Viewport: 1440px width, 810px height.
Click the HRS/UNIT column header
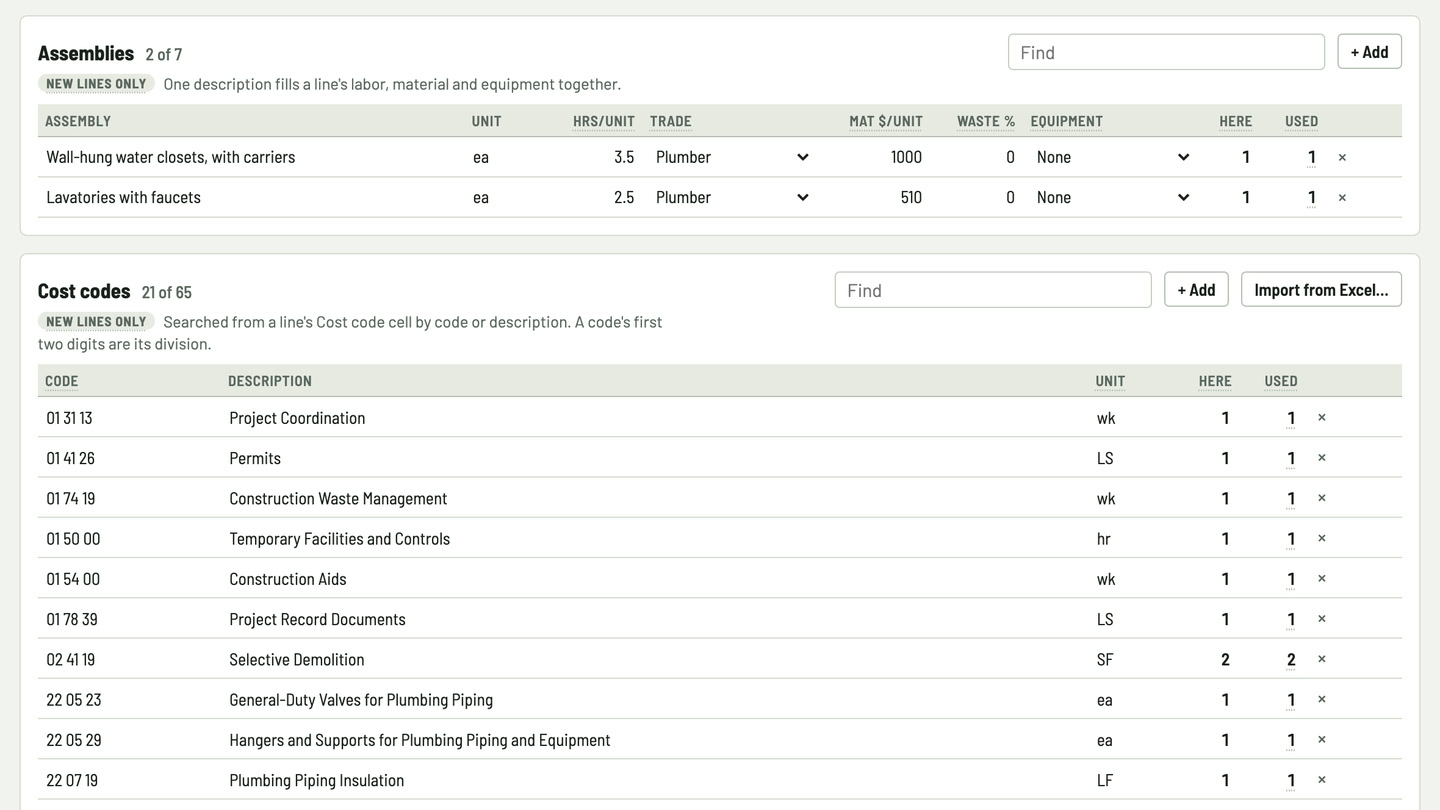604,121
